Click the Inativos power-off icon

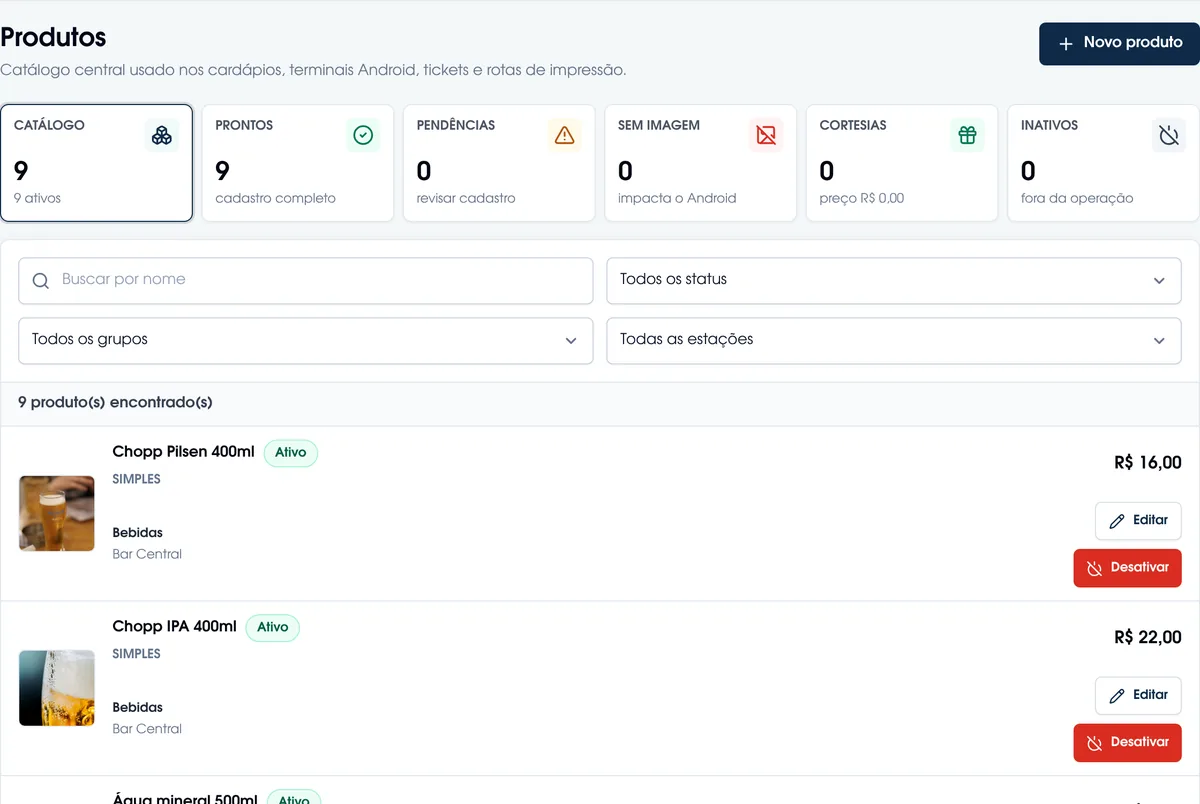pyautogui.click(x=1169, y=135)
